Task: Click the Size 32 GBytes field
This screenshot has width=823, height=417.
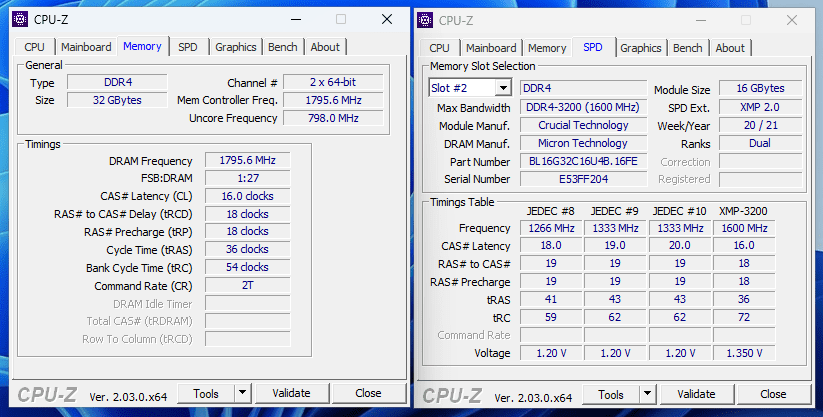Action: tap(118, 100)
